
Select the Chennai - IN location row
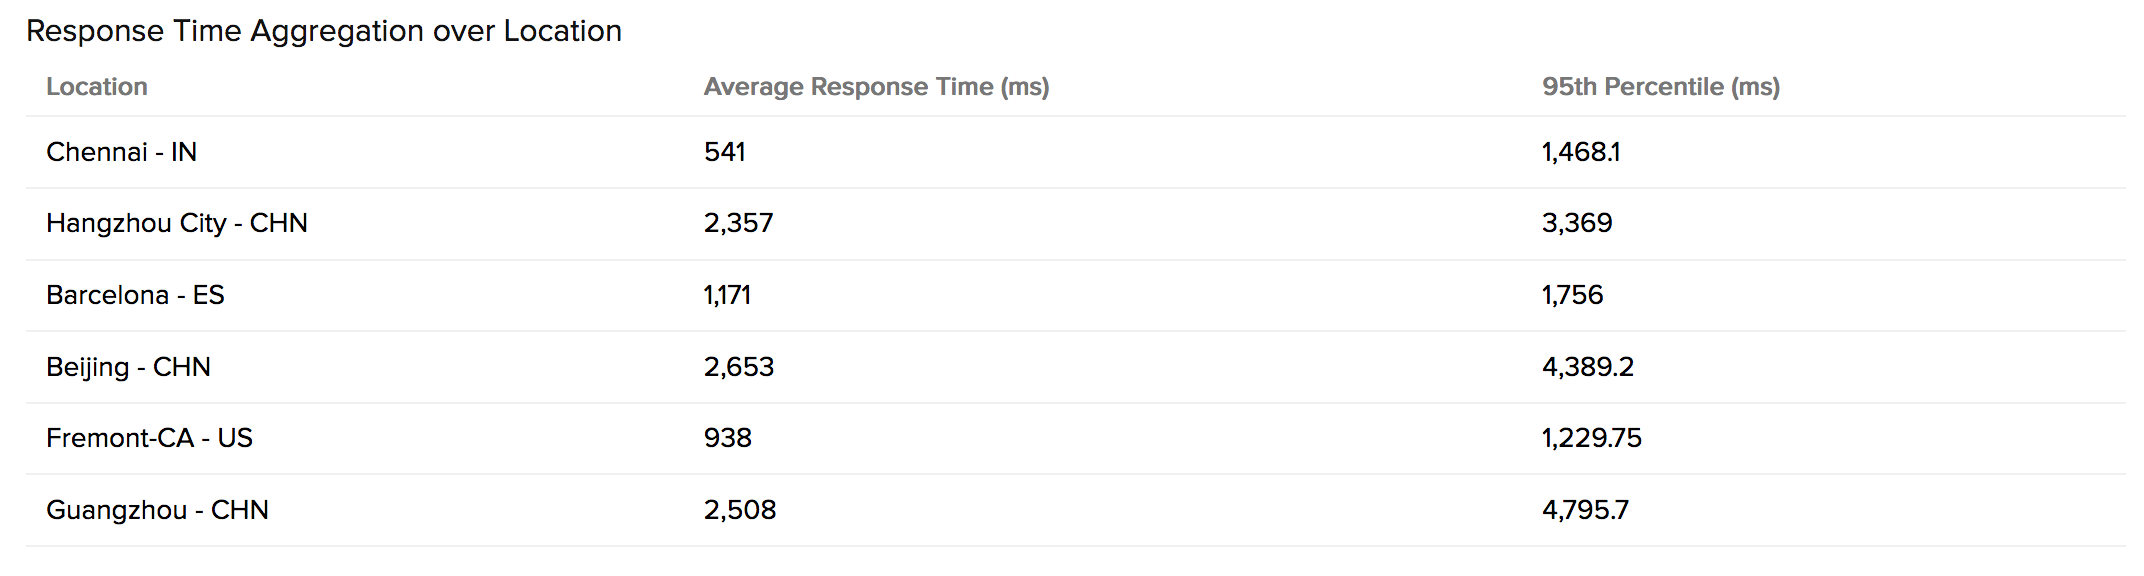[x=121, y=152]
